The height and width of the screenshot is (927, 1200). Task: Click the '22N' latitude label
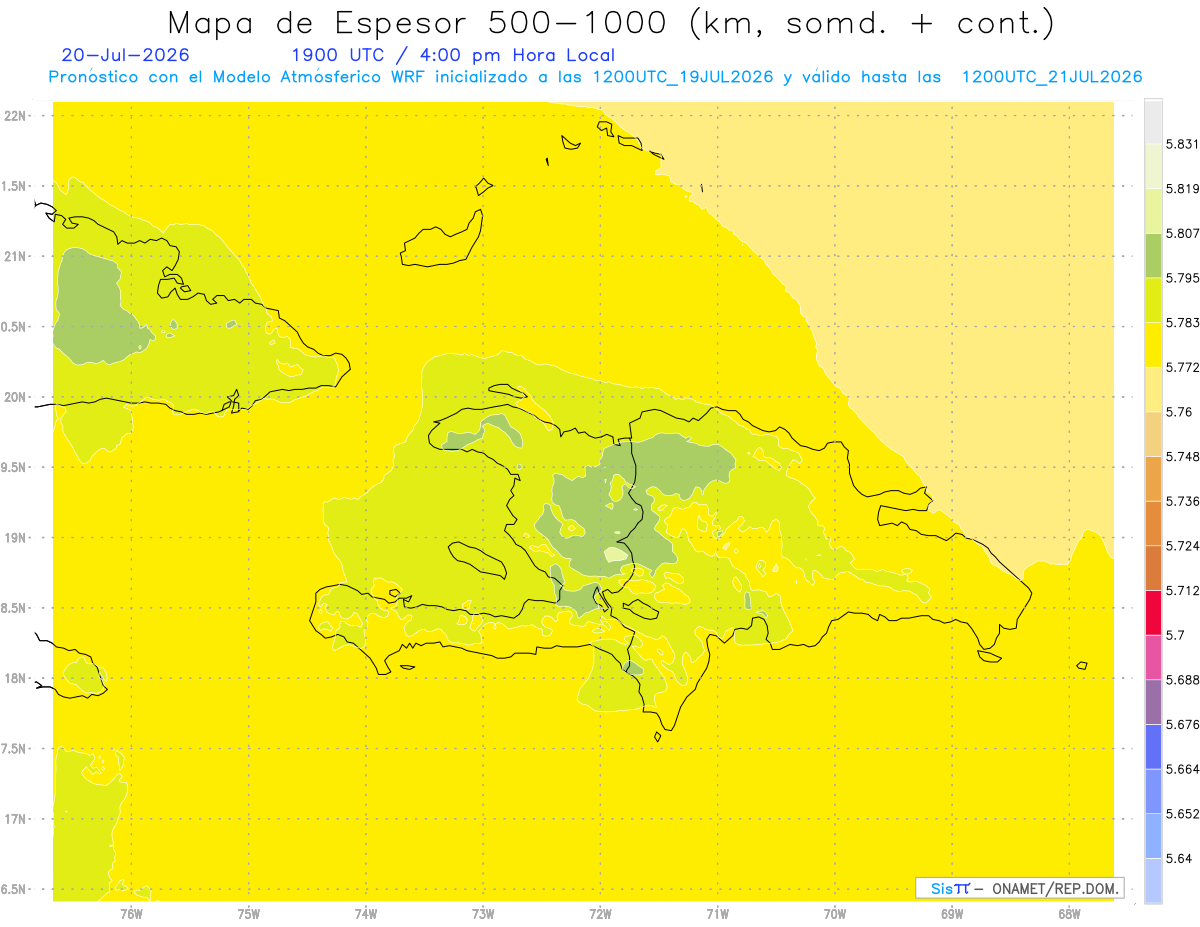coord(15,115)
